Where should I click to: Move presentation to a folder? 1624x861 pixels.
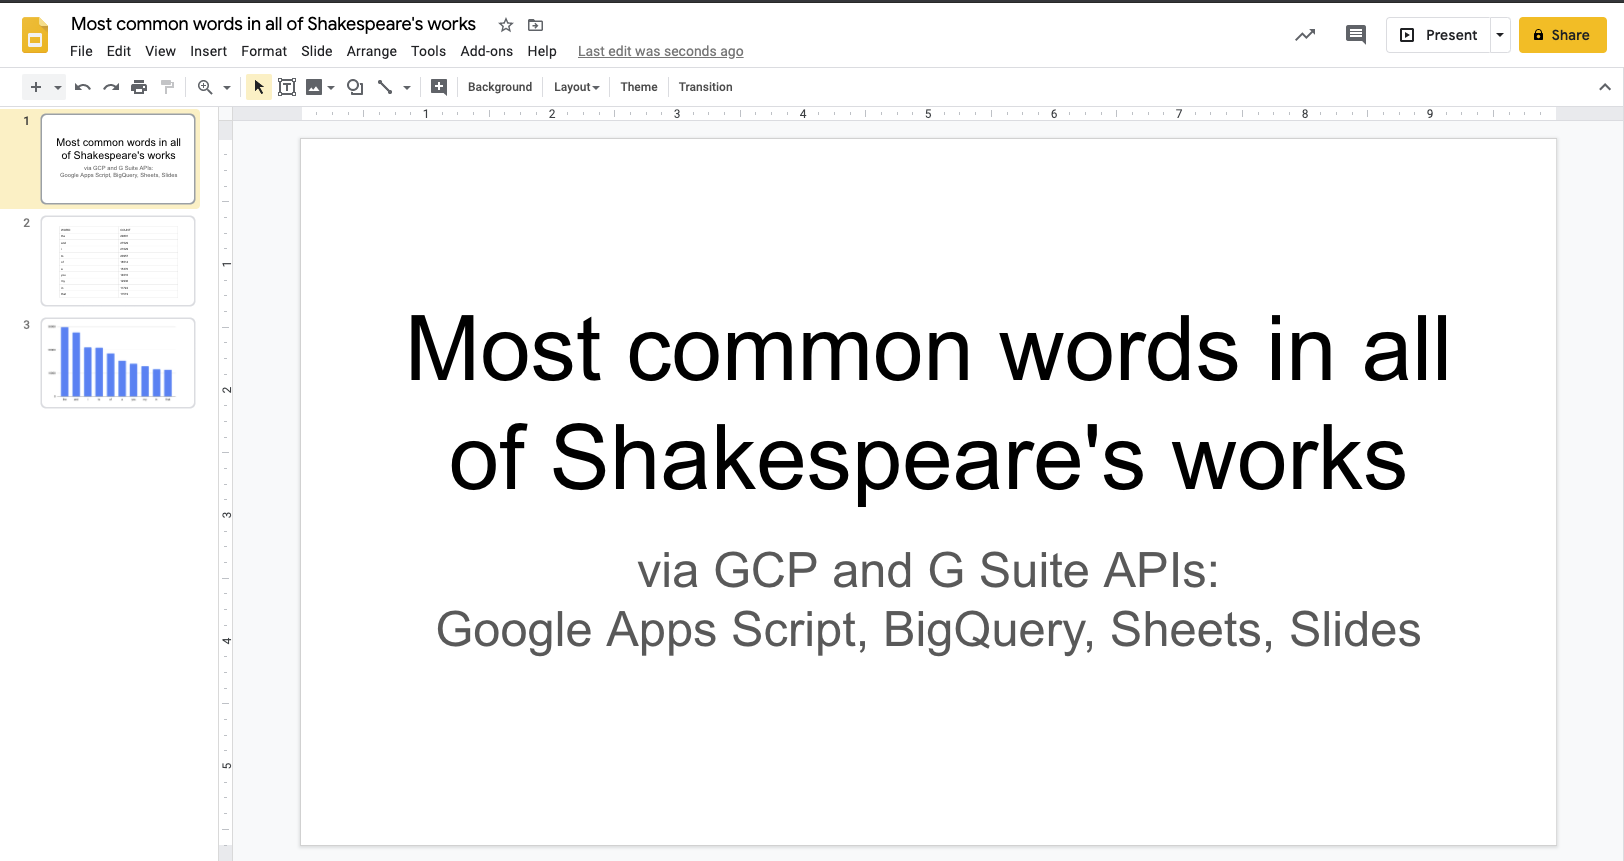pos(535,25)
